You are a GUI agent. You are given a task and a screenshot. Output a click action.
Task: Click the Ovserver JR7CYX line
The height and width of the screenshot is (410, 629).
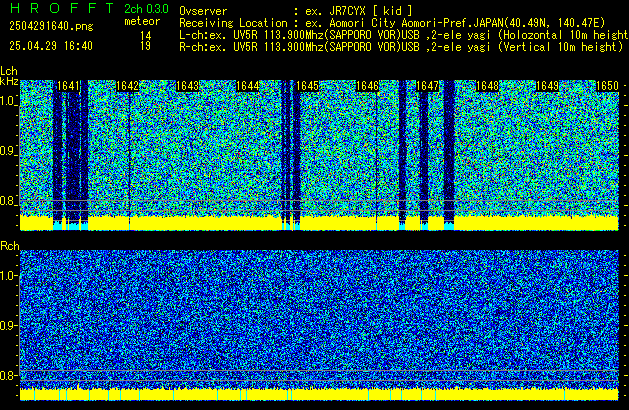(296, 11)
